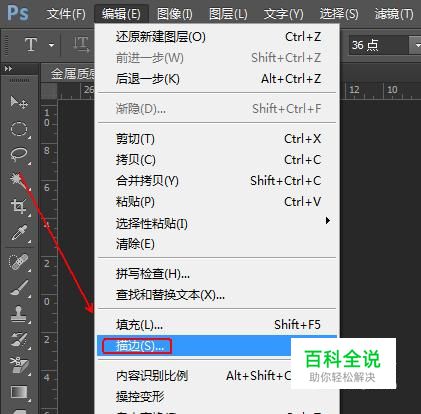Select the Lasso tool
Viewport: 421px width, 414px height.
tap(19, 154)
